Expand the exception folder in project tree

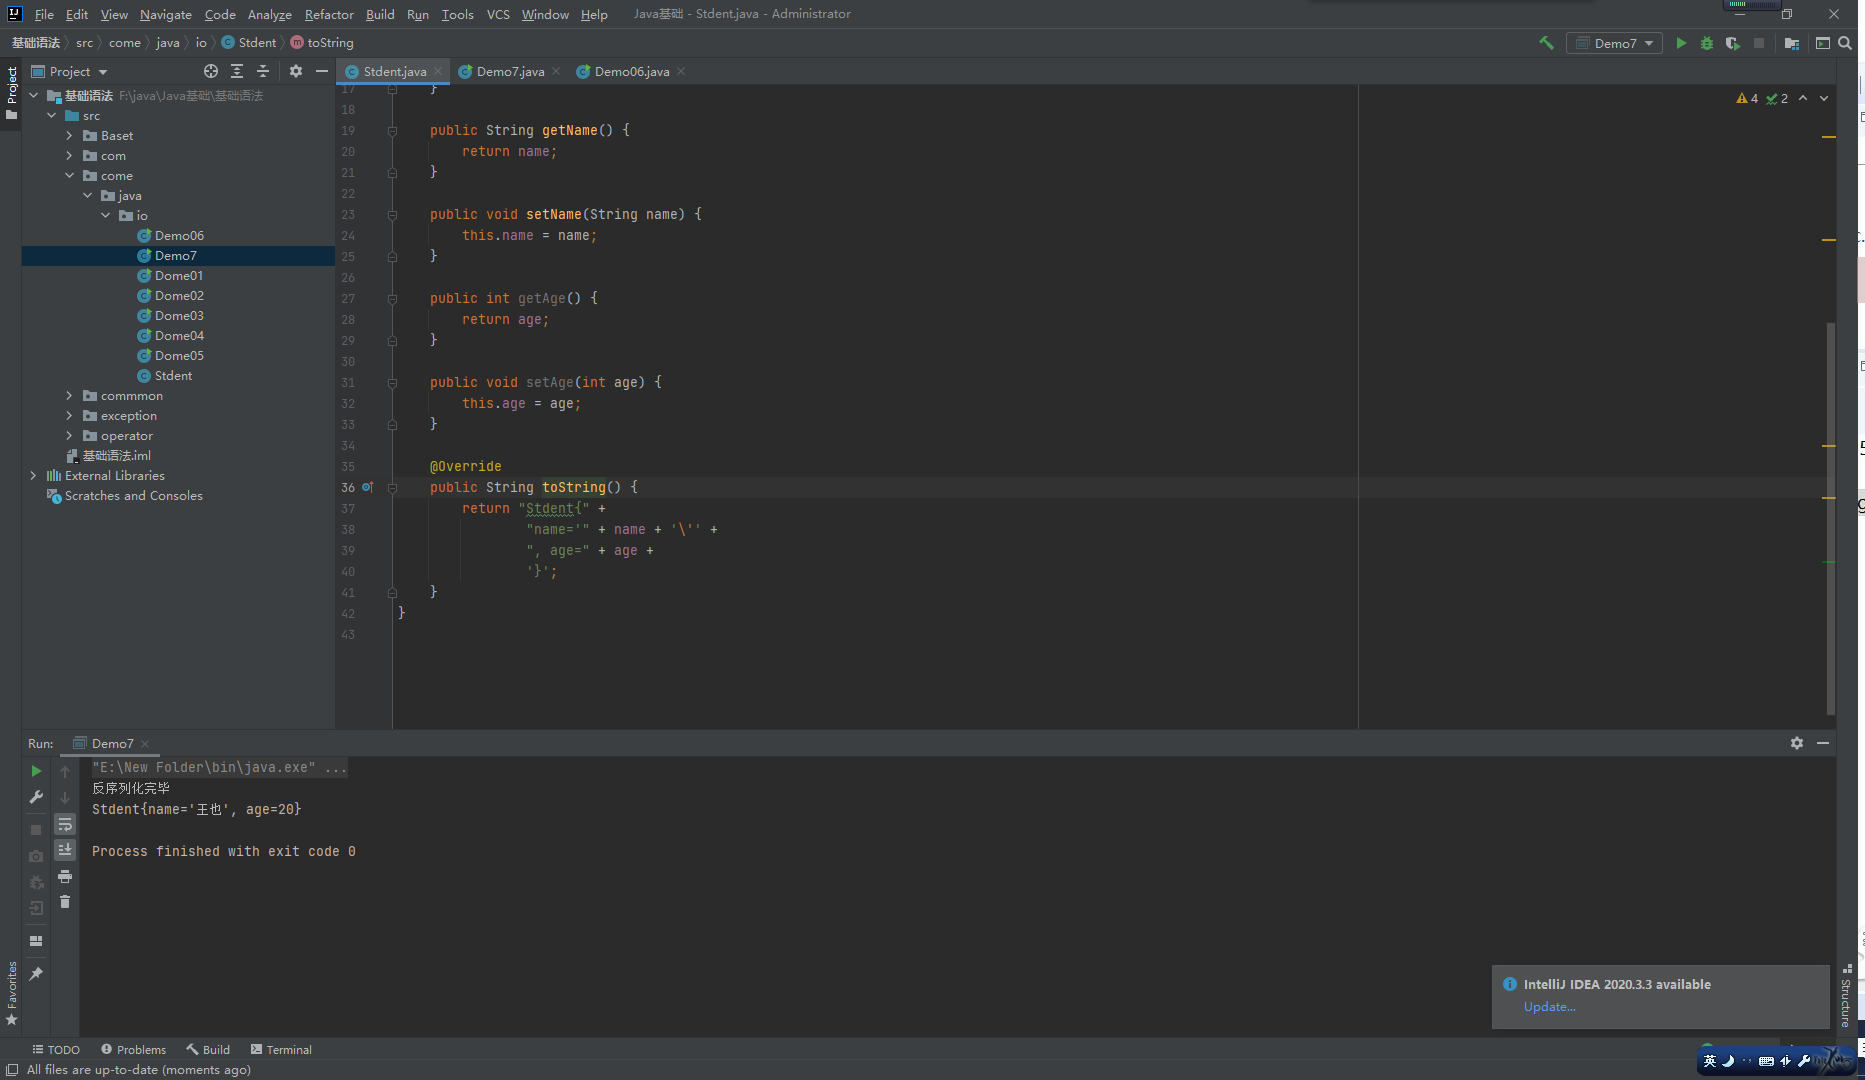(x=69, y=416)
